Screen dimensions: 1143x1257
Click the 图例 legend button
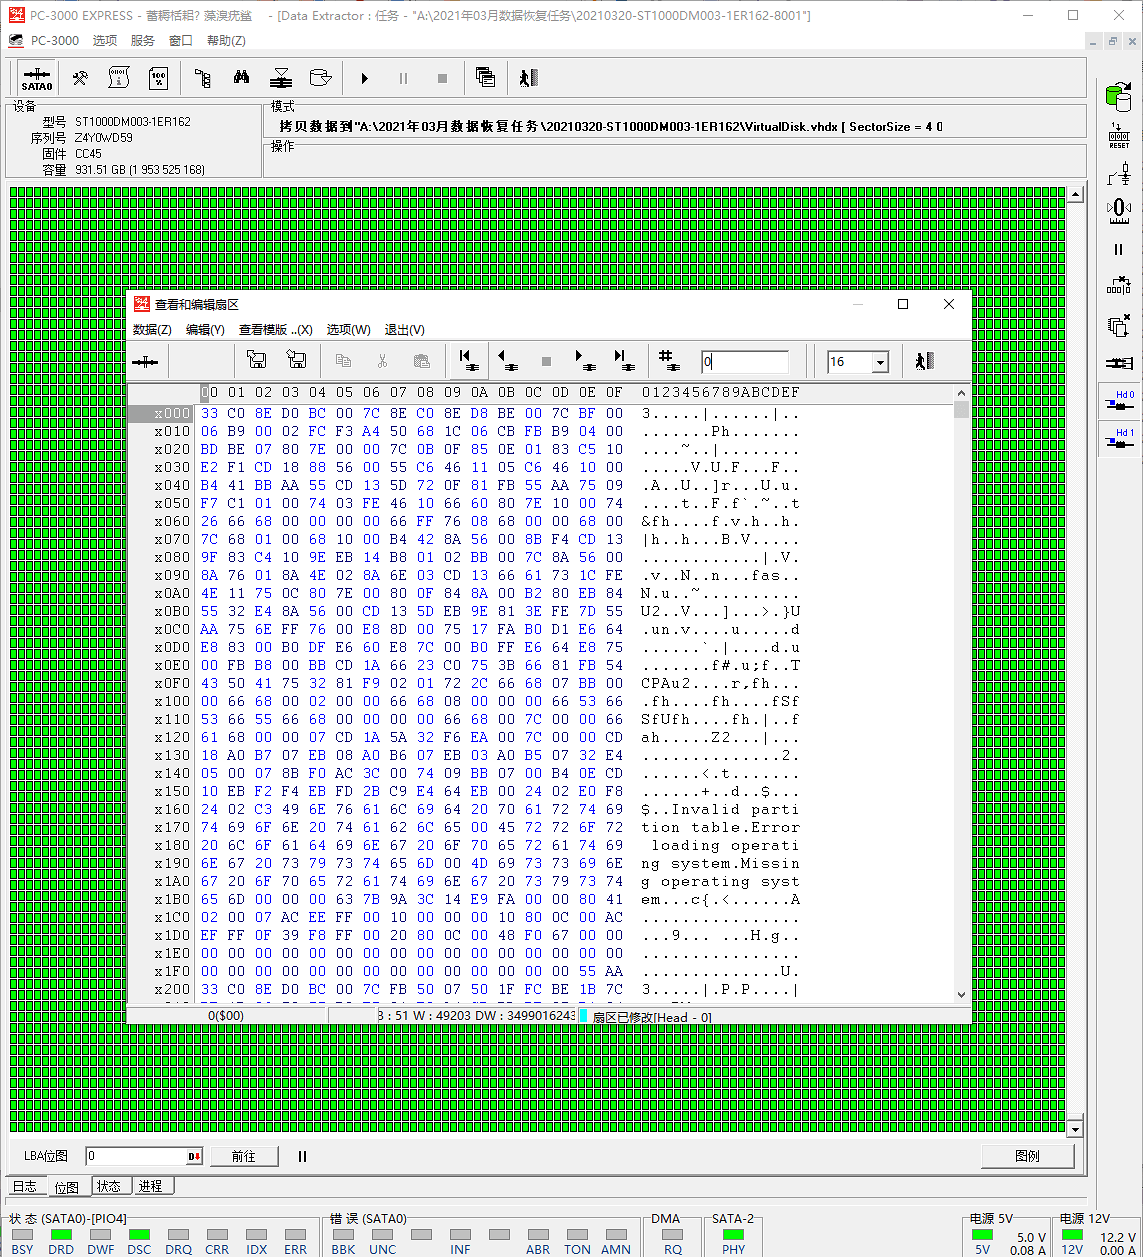[x=1027, y=1156]
